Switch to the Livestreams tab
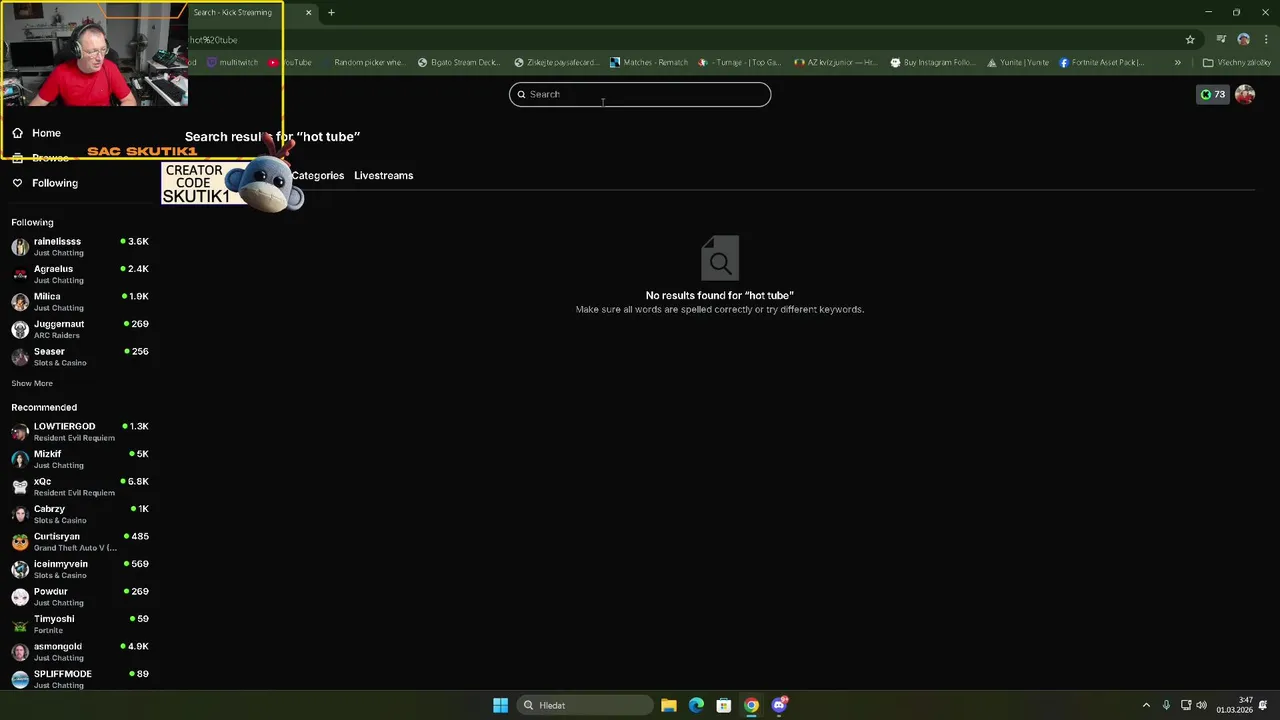The width and height of the screenshot is (1280, 720). pos(383,175)
